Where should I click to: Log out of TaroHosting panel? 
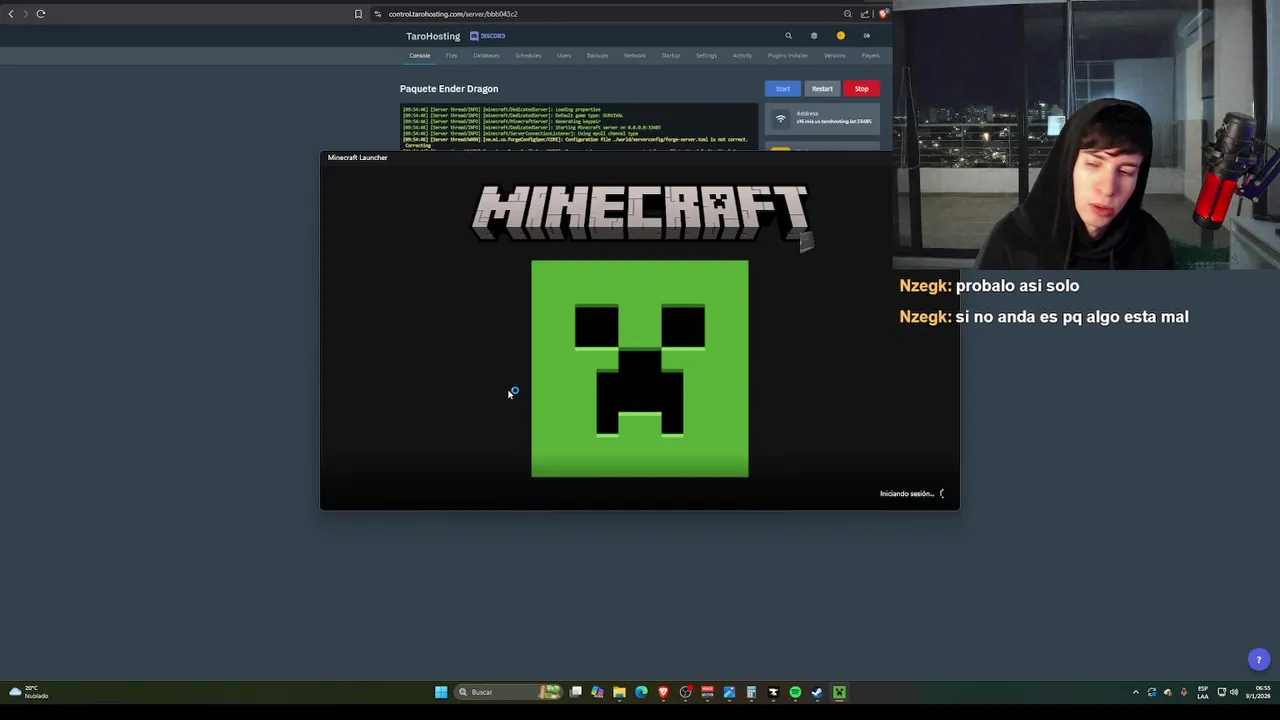coord(867,36)
